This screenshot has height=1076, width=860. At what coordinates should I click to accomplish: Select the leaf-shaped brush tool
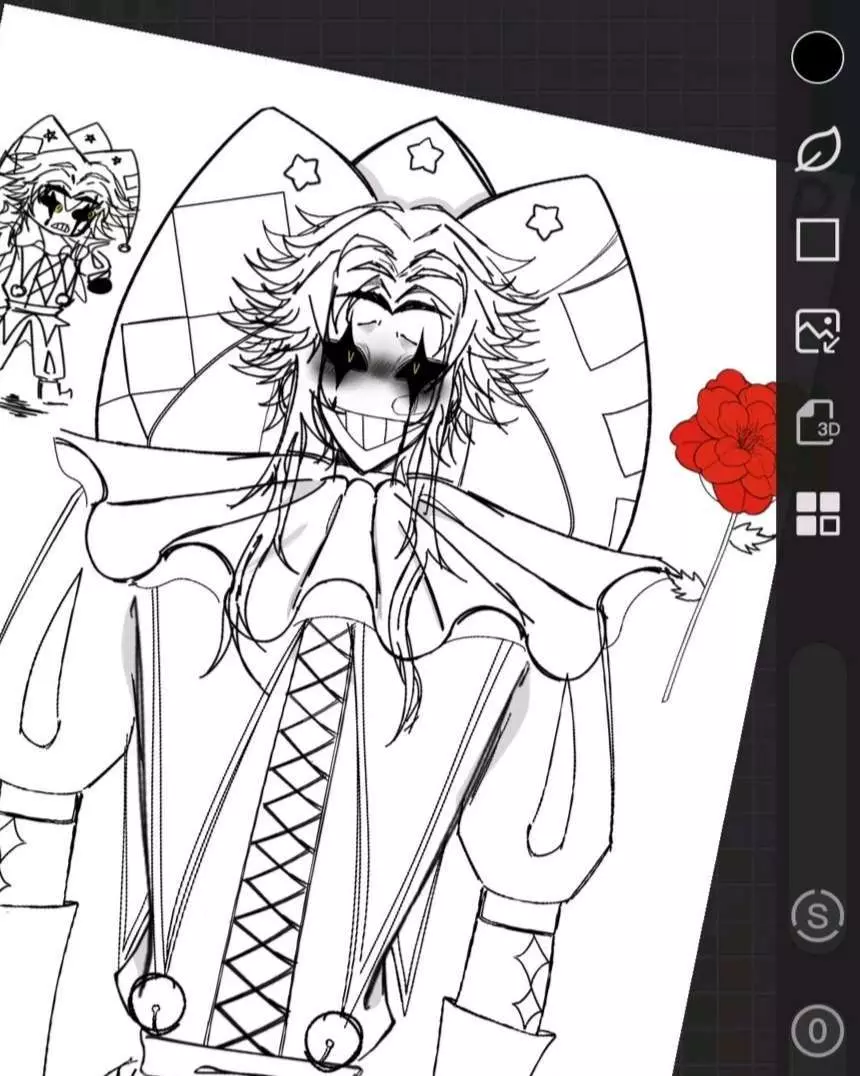pyautogui.click(x=817, y=151)
